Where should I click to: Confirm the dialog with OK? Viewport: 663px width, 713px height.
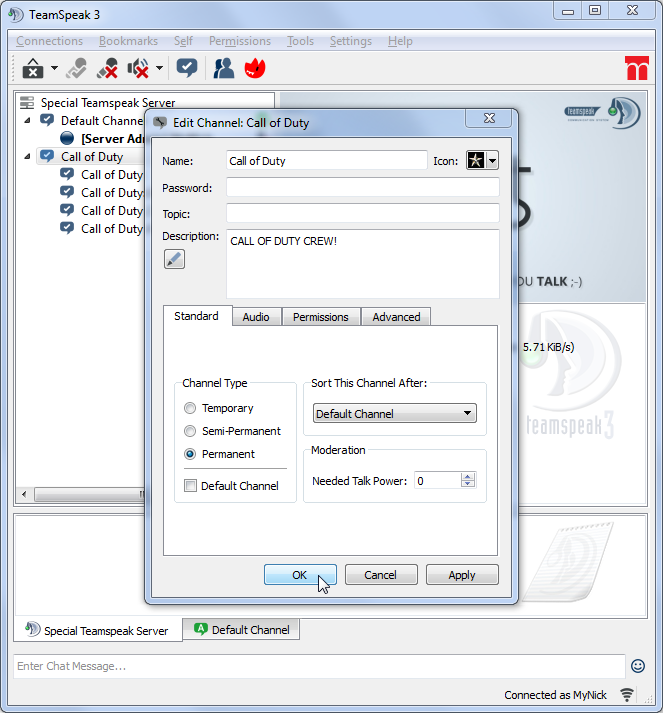pyautogui.click(x=300, y=575)
